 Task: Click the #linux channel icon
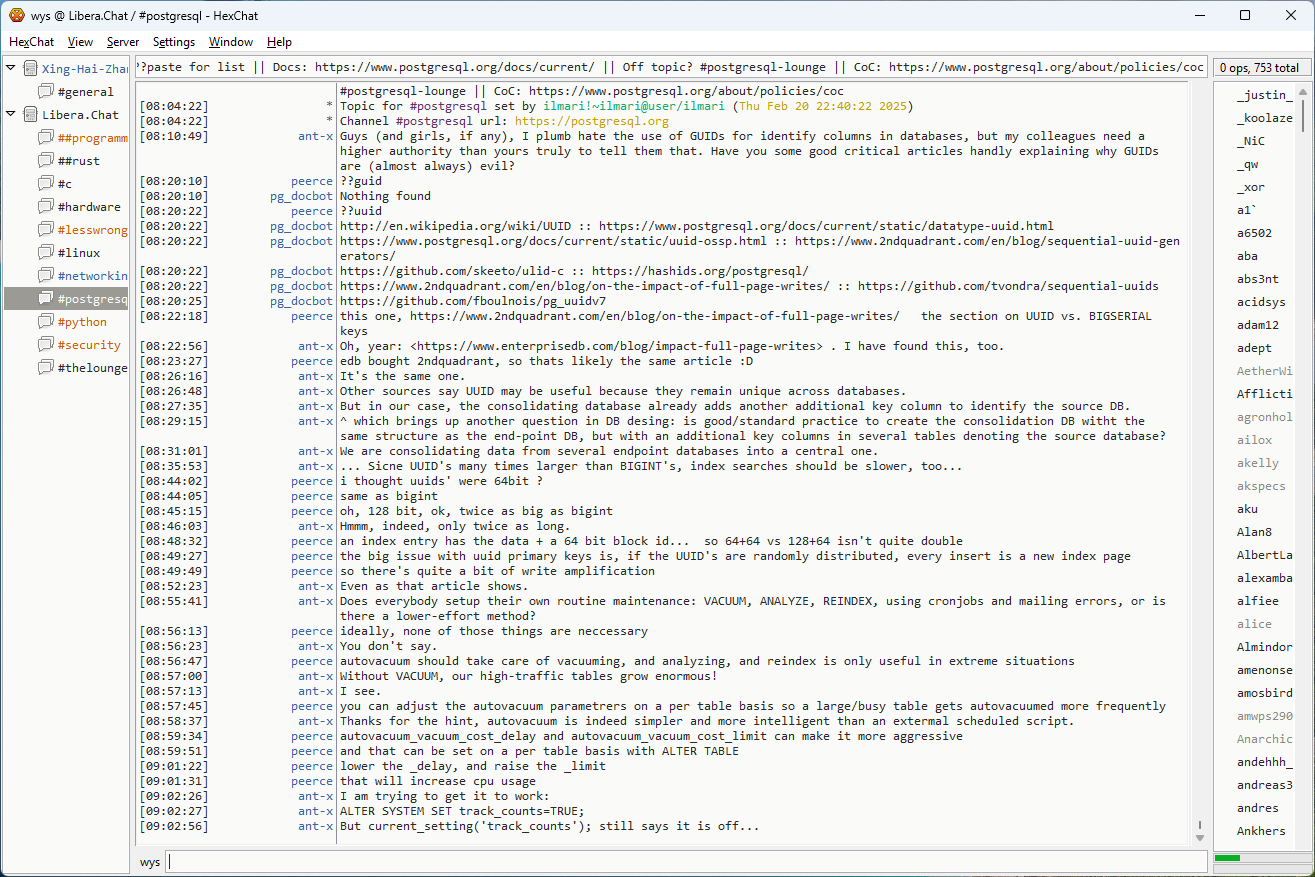(x=46, y=253)
